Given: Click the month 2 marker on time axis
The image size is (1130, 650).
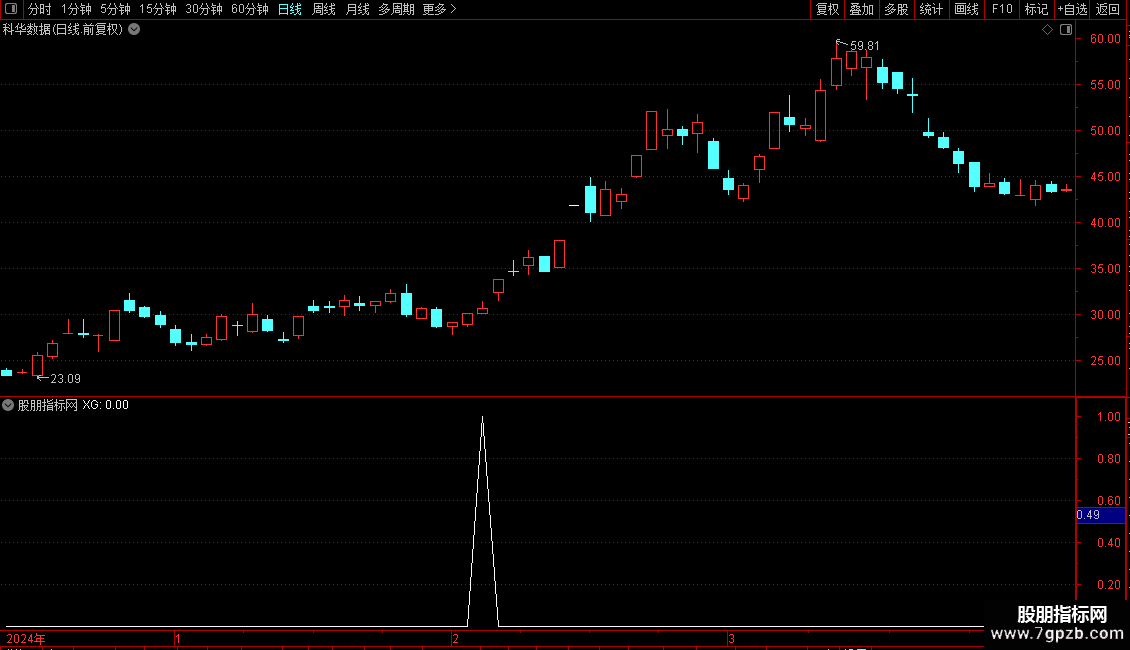Looking at the screenshot, I should coord(455,639).
